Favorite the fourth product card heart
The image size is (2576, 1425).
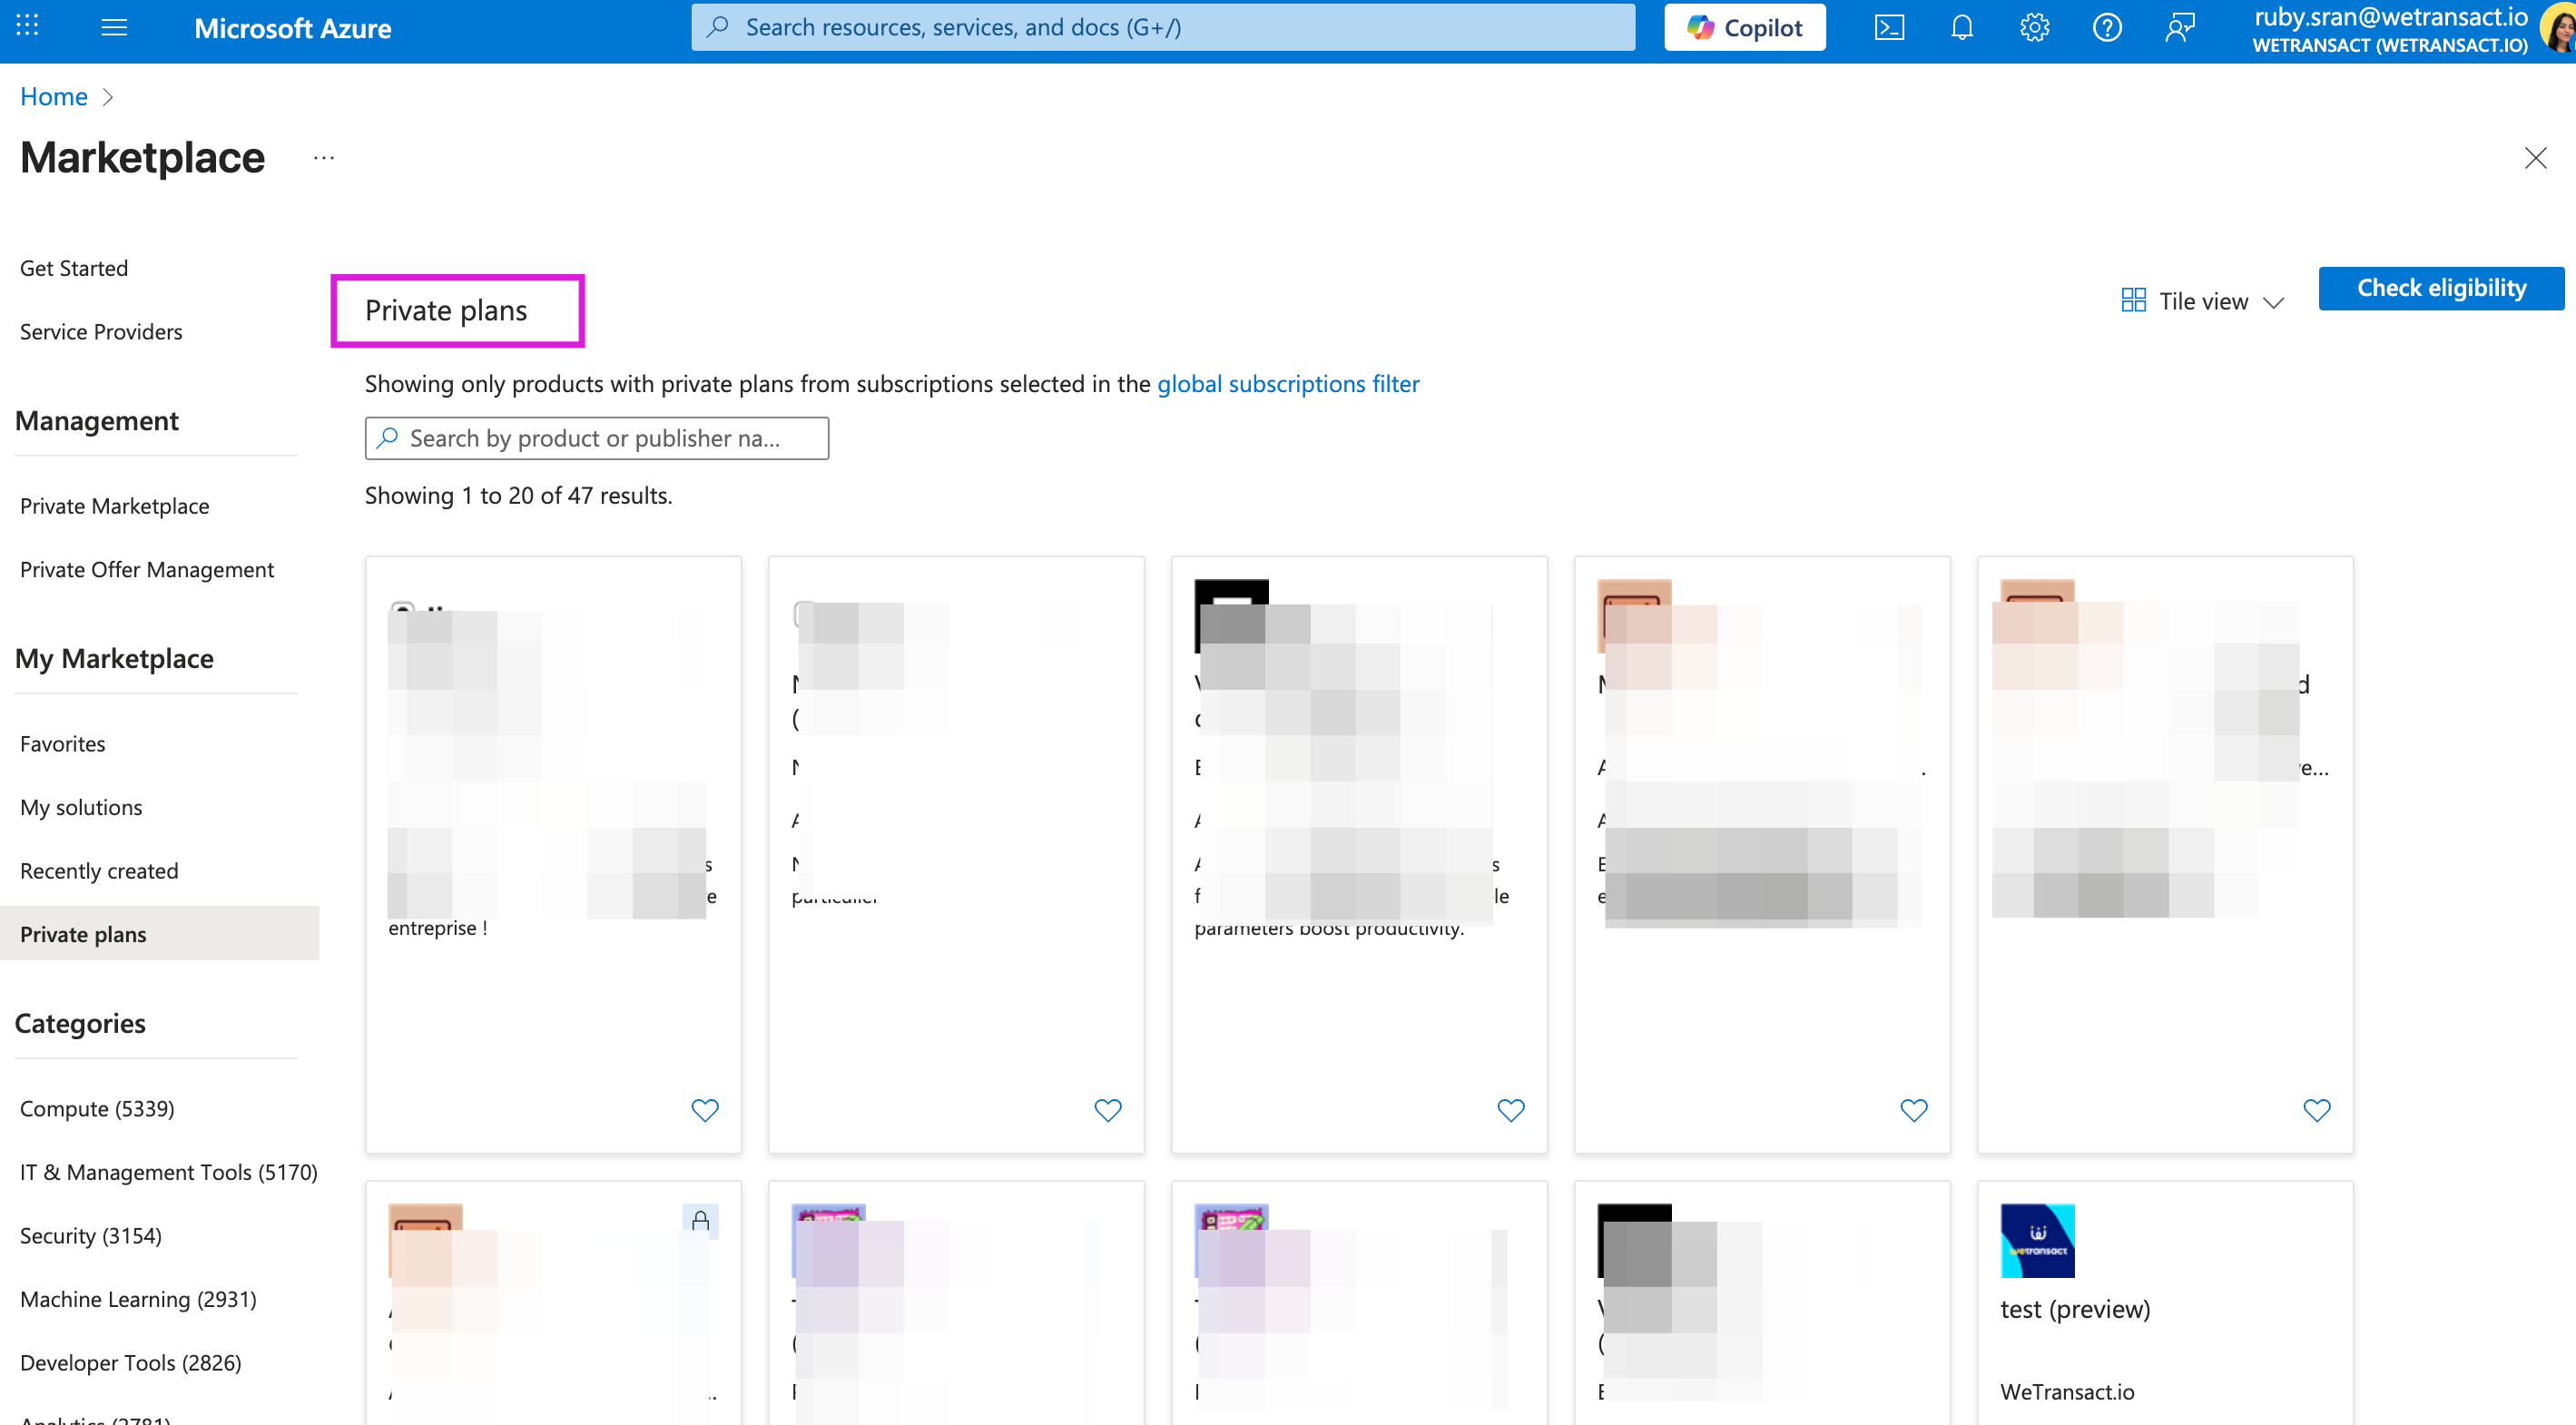pos(1914,1109)
